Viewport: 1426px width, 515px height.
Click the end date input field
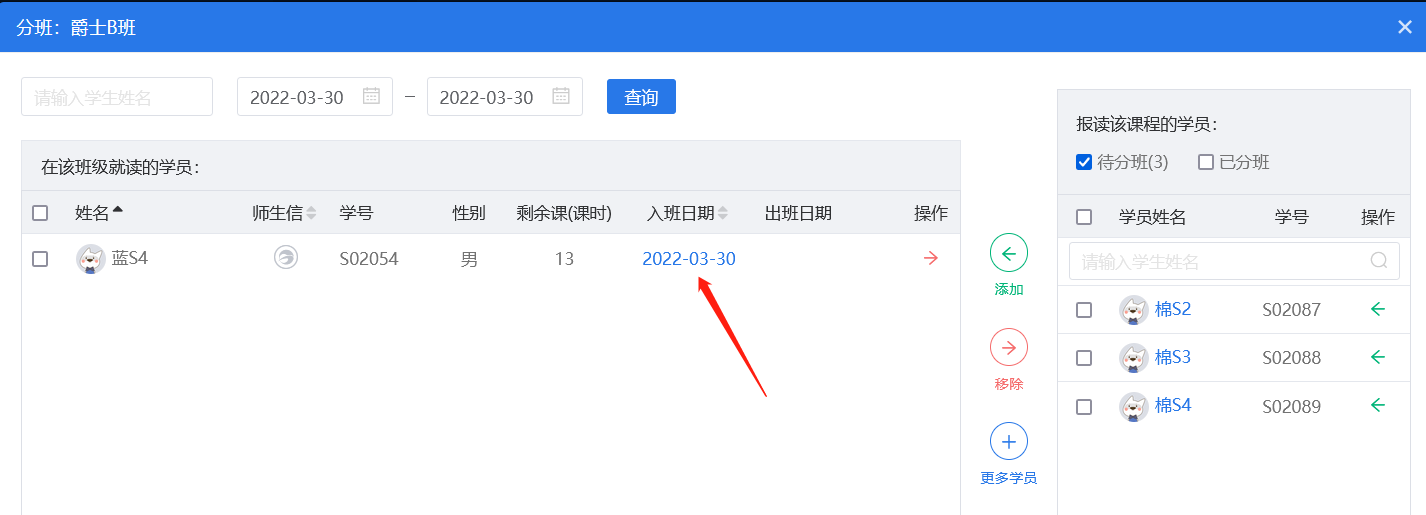(505, 97)
